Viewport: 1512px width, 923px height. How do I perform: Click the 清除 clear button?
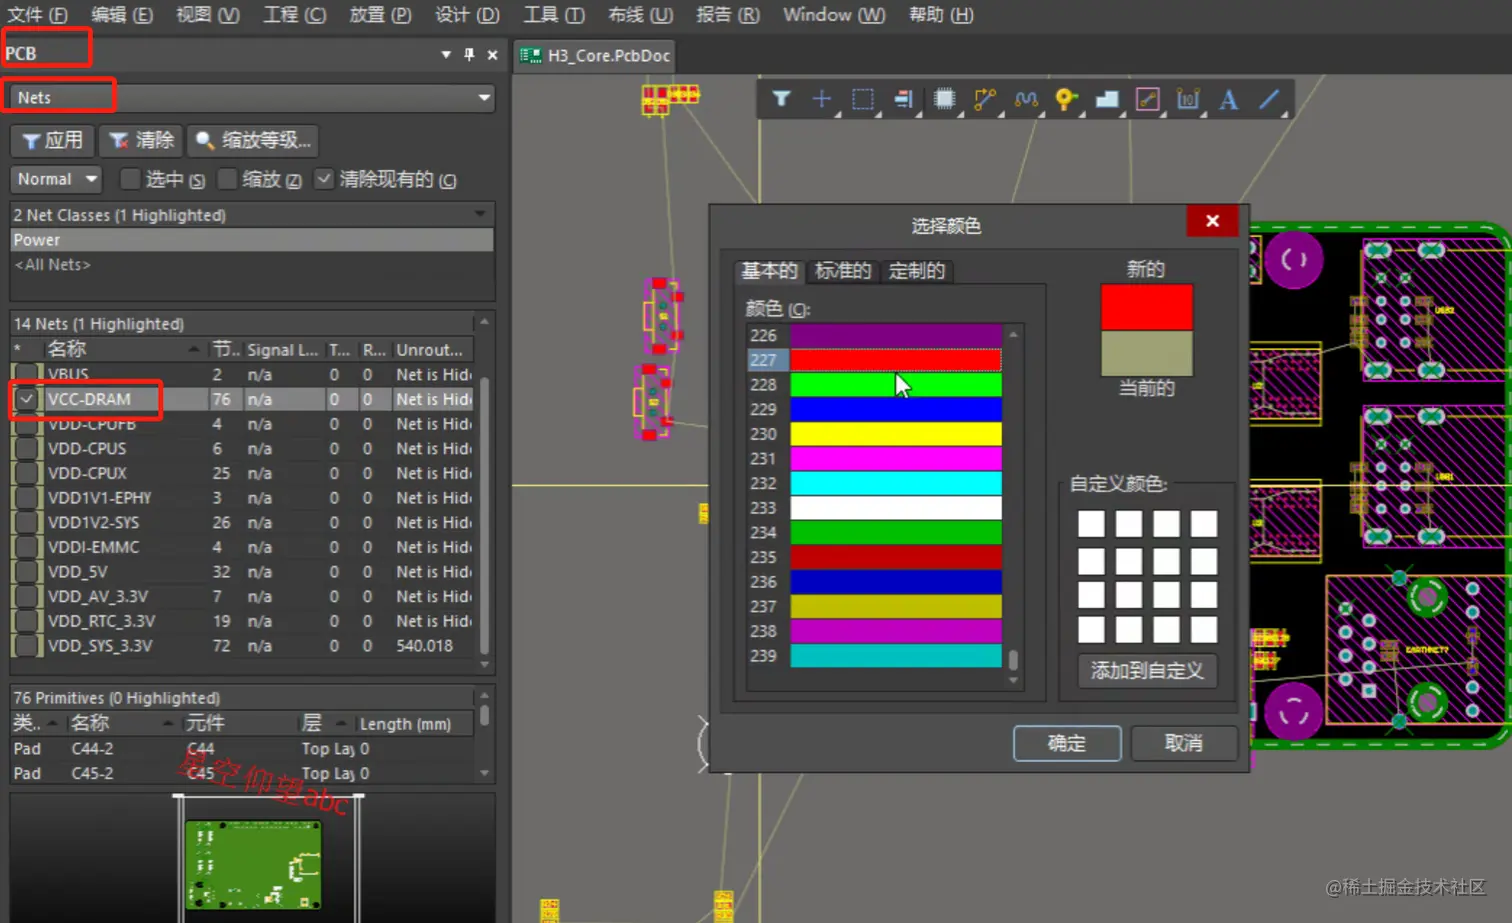pos(141,140)
